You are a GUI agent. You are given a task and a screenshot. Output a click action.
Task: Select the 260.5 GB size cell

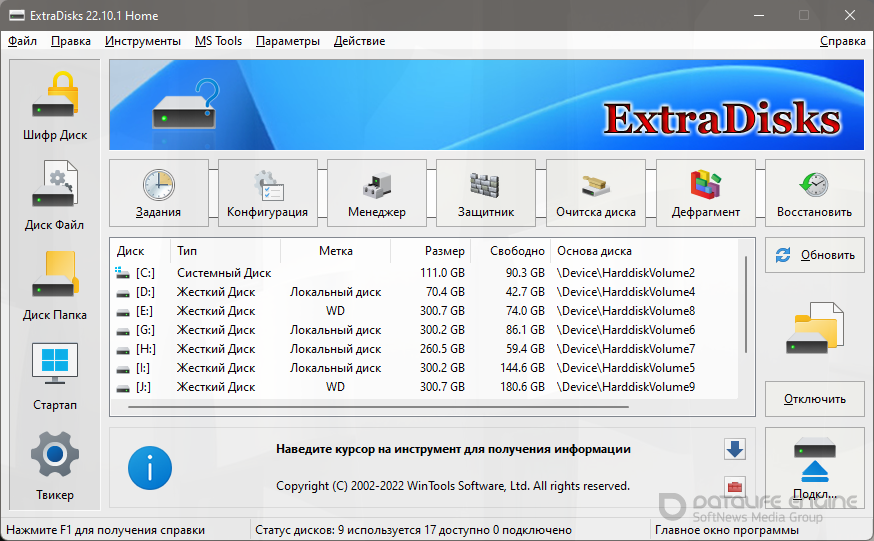tap(443, 349)
